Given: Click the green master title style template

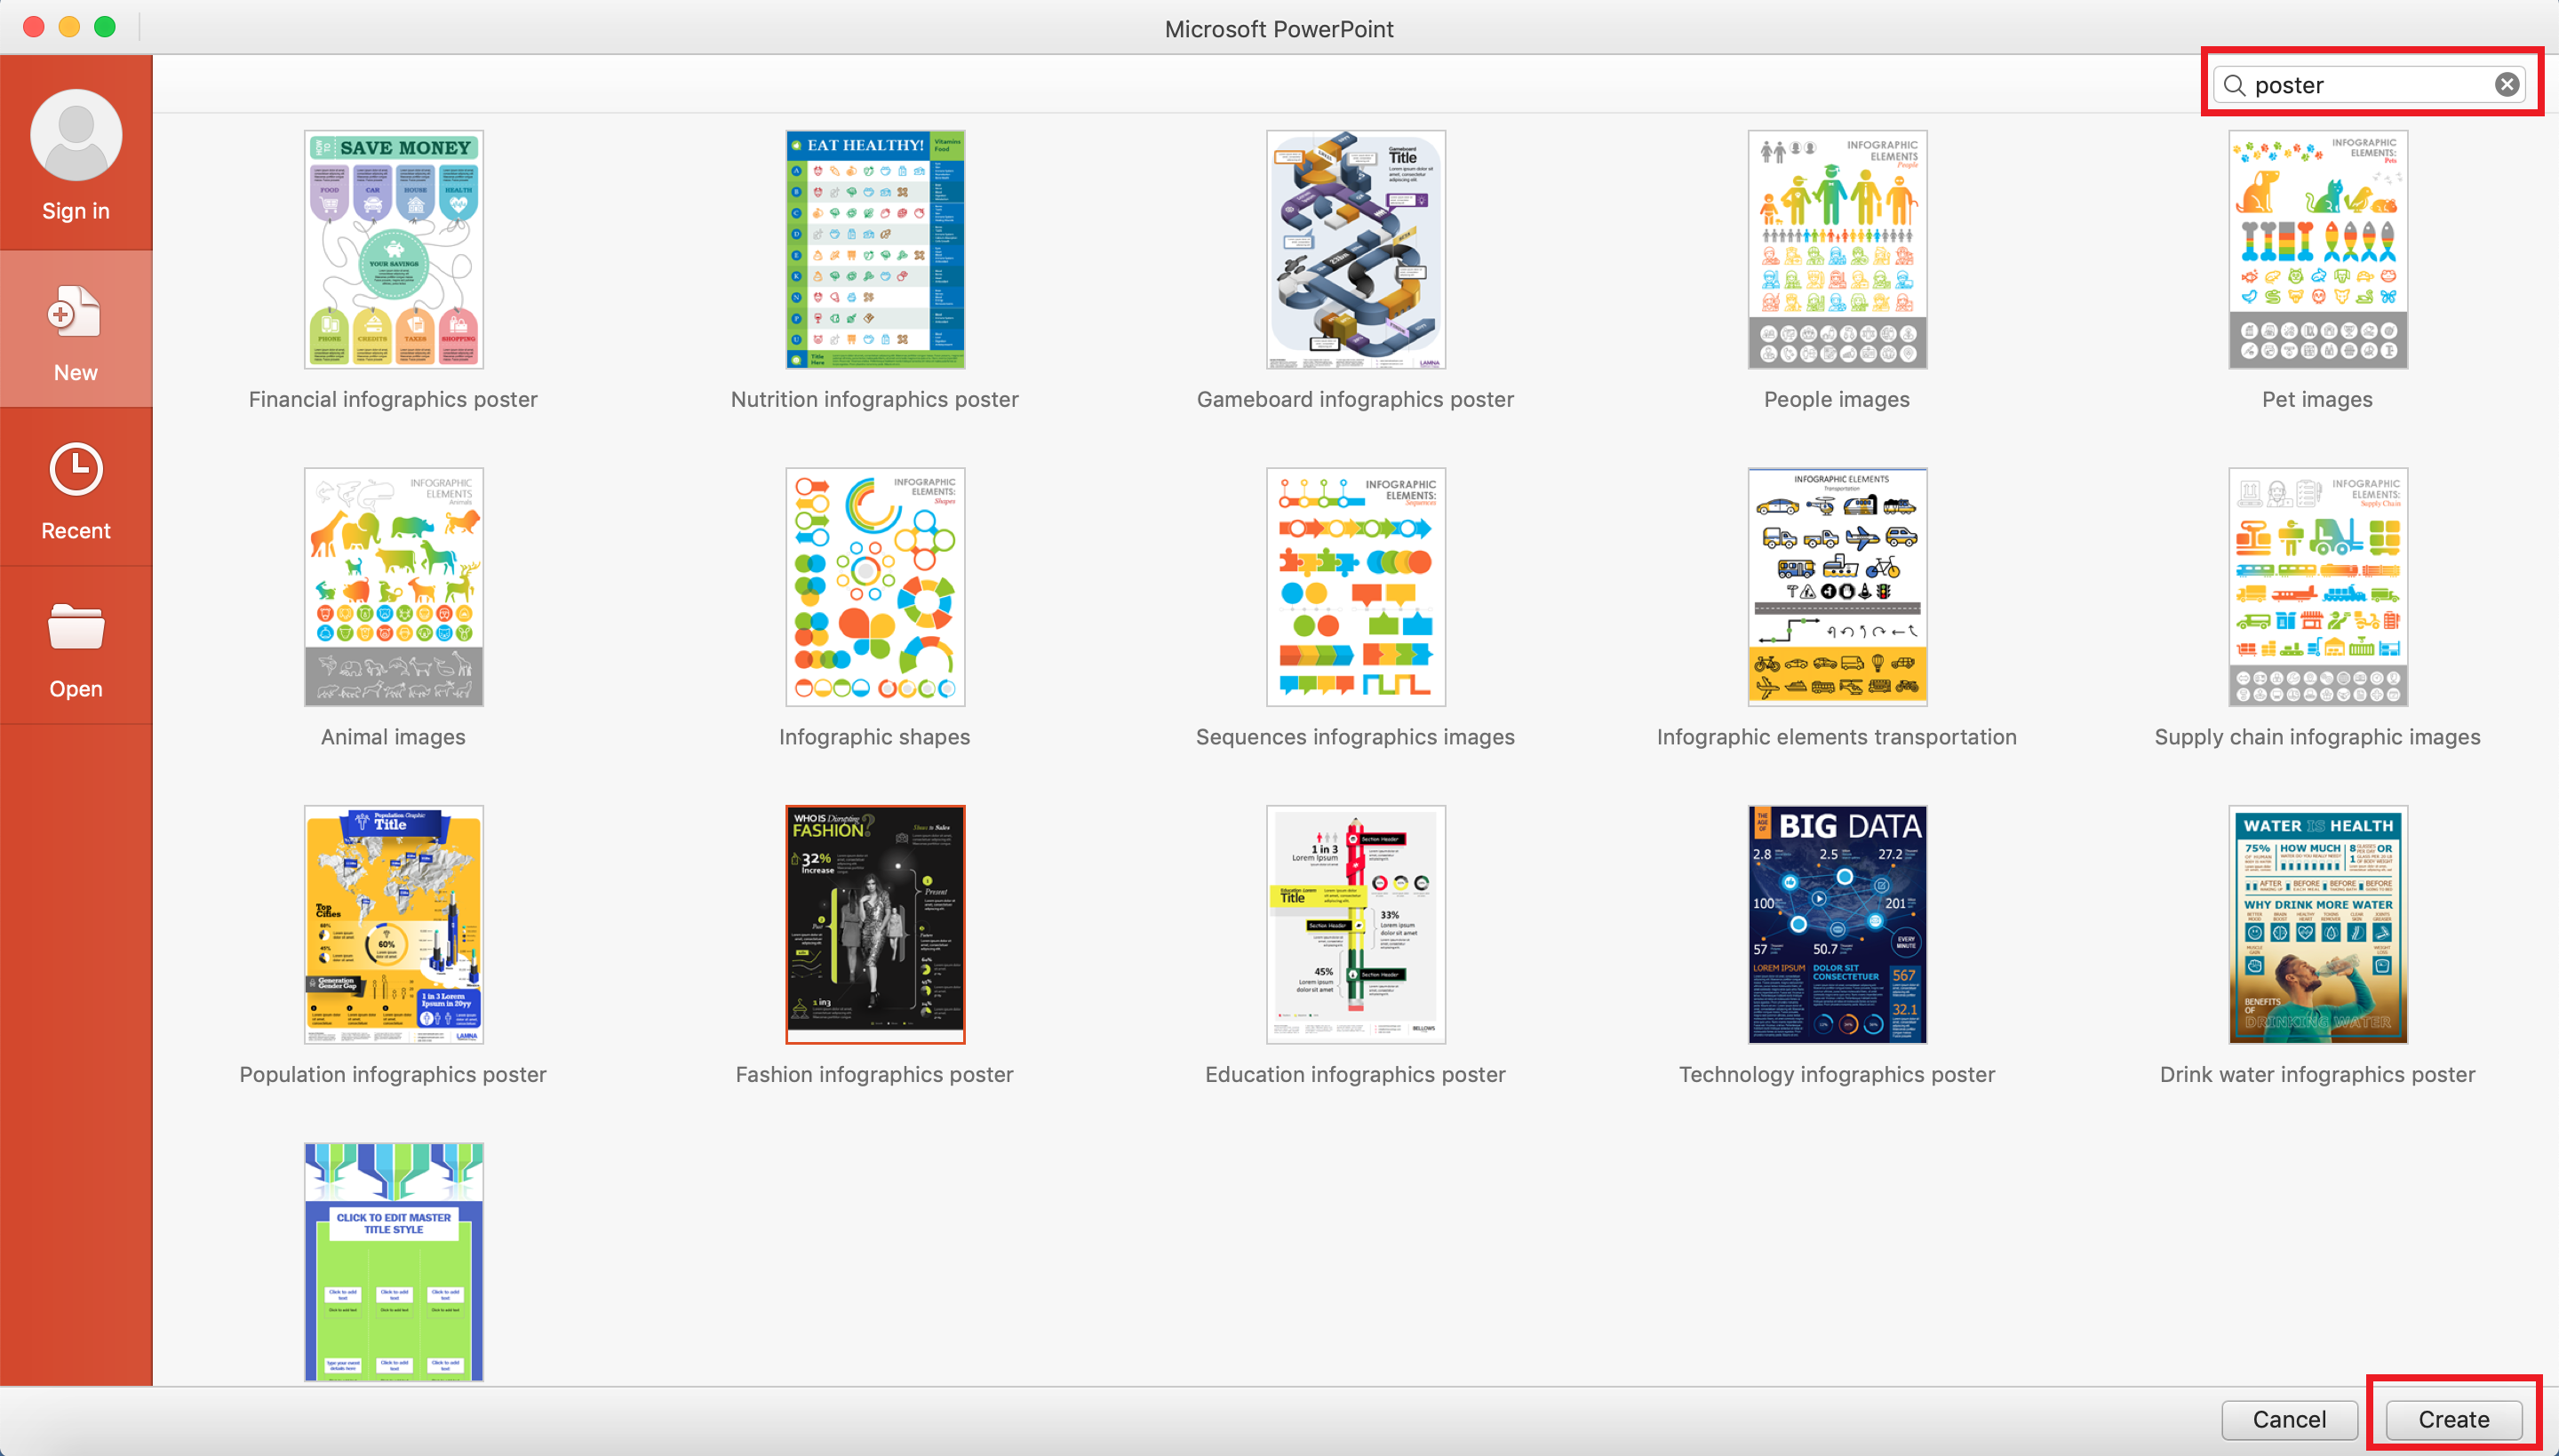Looking at the screenshot, I should pyautogui.click(x=393, y=1260).
